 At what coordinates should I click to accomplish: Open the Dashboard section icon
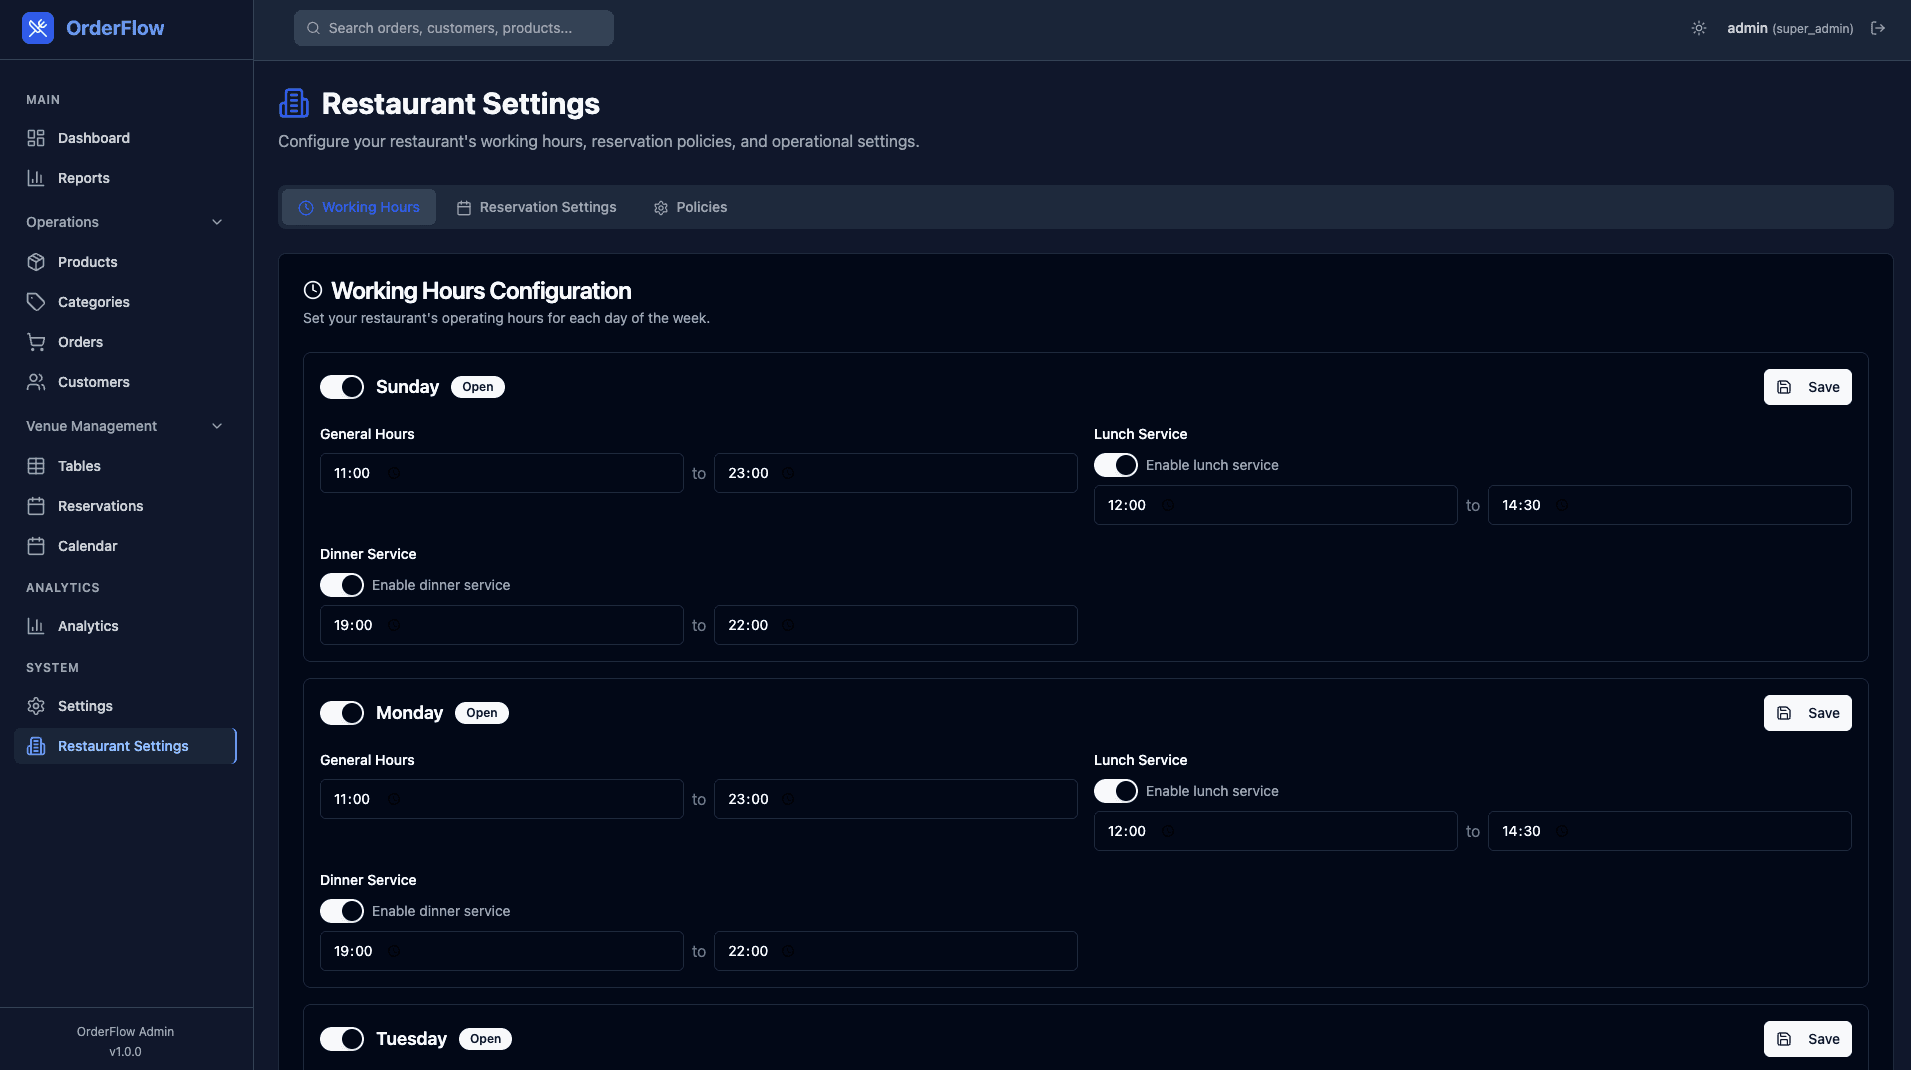click(x=36, y=137)
